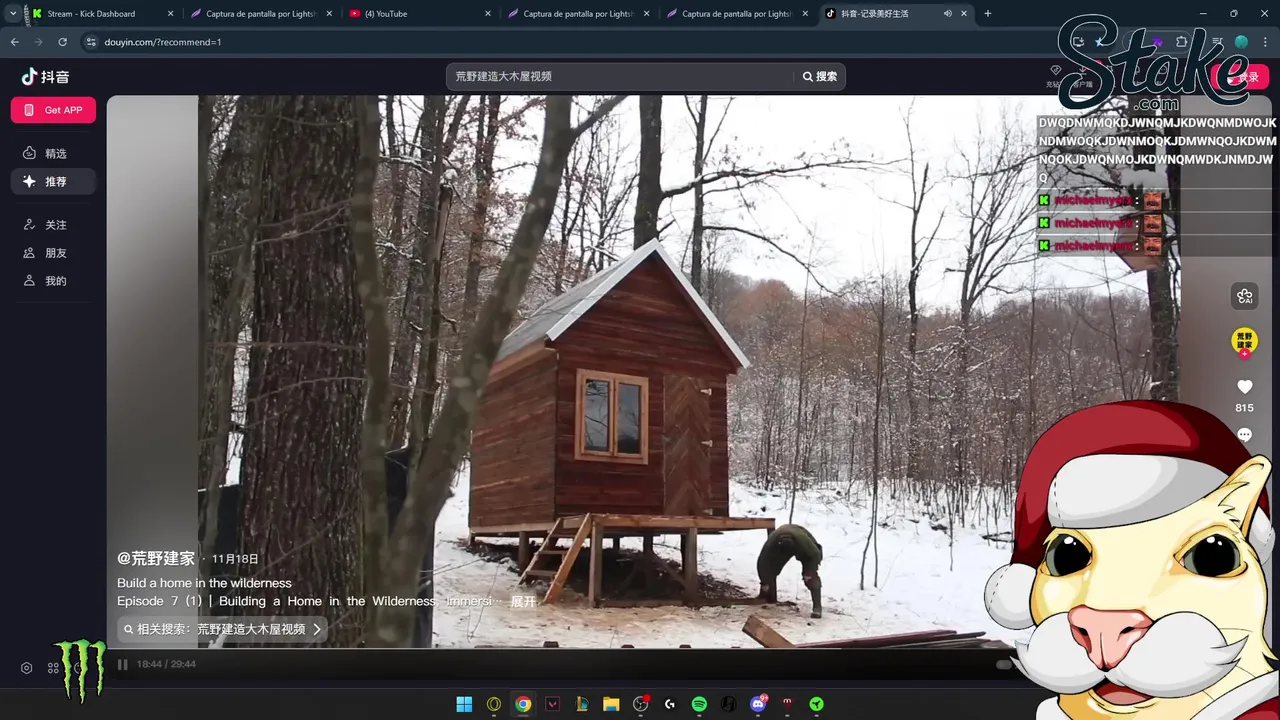
Task: Open the 荒野建家 author avatar
Action: click(x=1244, y=340)
